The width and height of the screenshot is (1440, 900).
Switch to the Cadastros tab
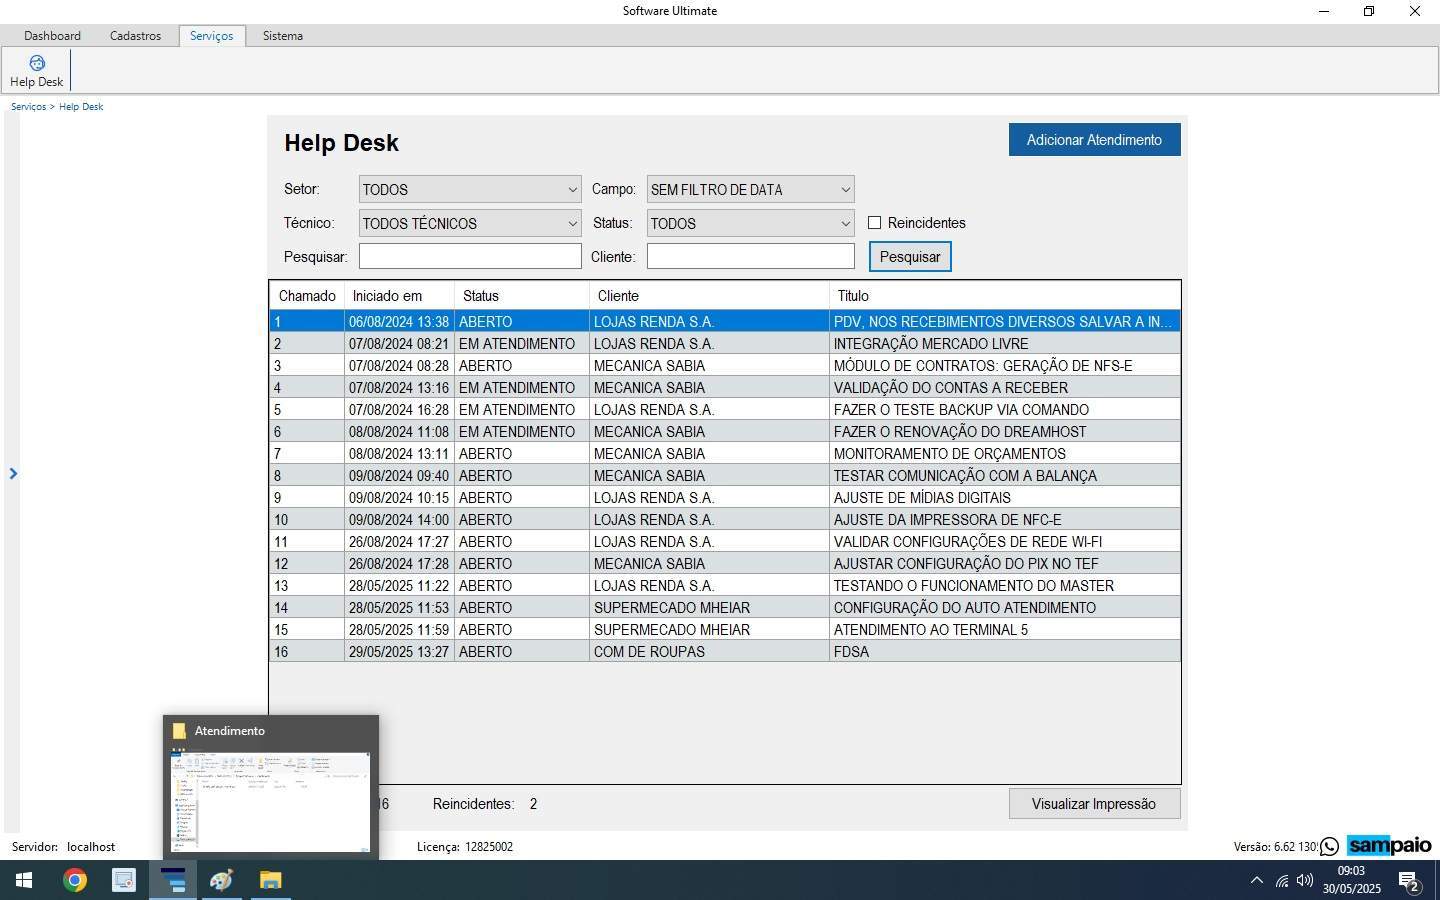point(135,36)
